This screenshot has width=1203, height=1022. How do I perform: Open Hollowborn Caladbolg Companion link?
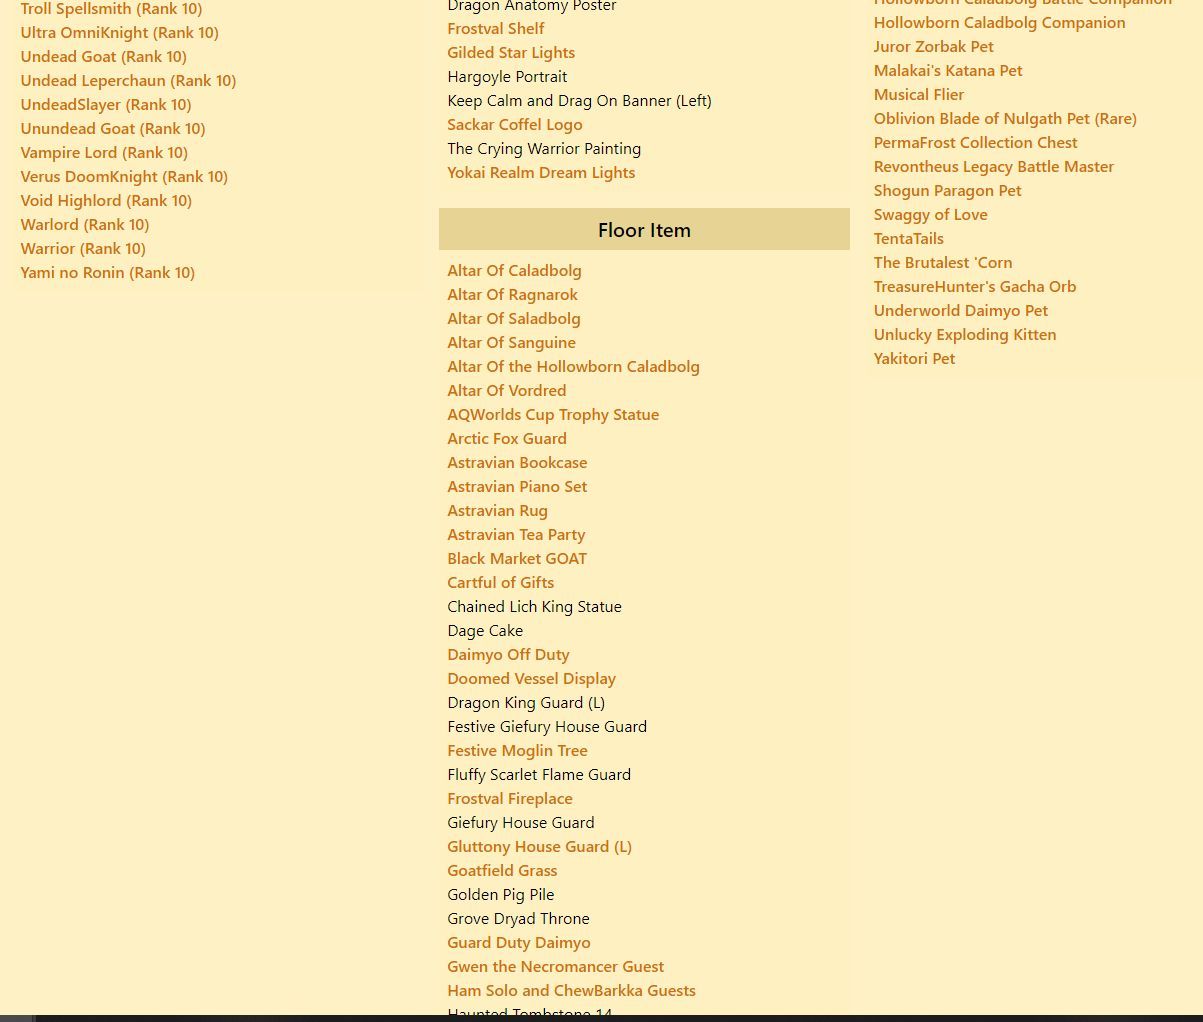coord(999,22)
